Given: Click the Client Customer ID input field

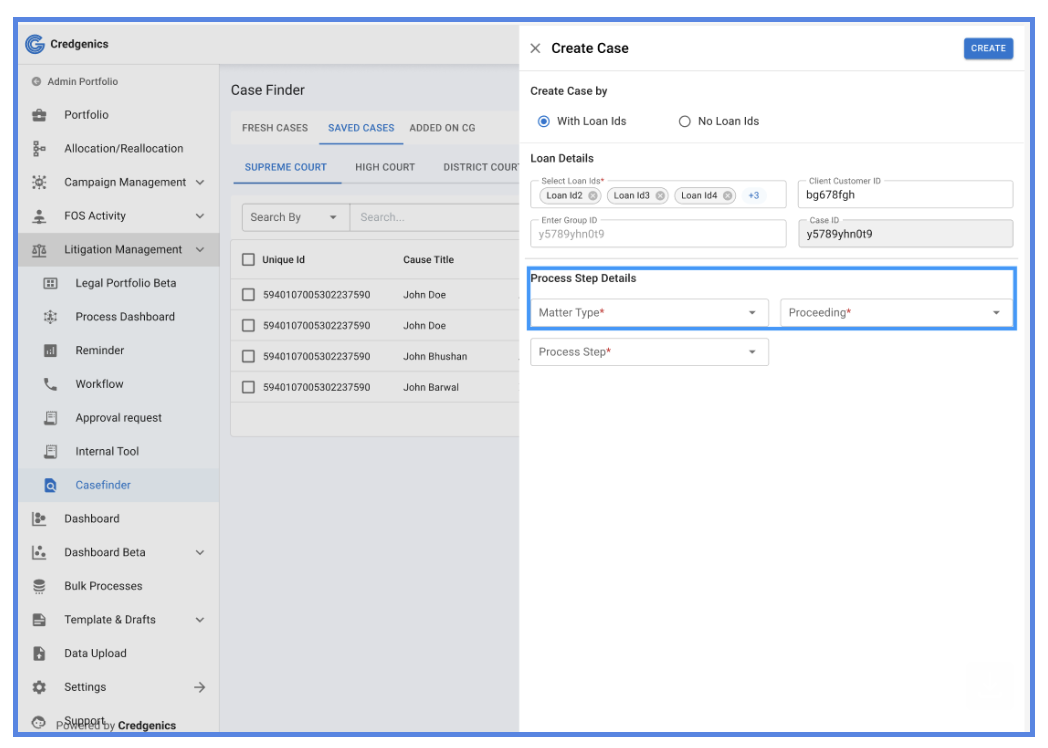Looking at the screenshot, I should click(x=904, y=195).
